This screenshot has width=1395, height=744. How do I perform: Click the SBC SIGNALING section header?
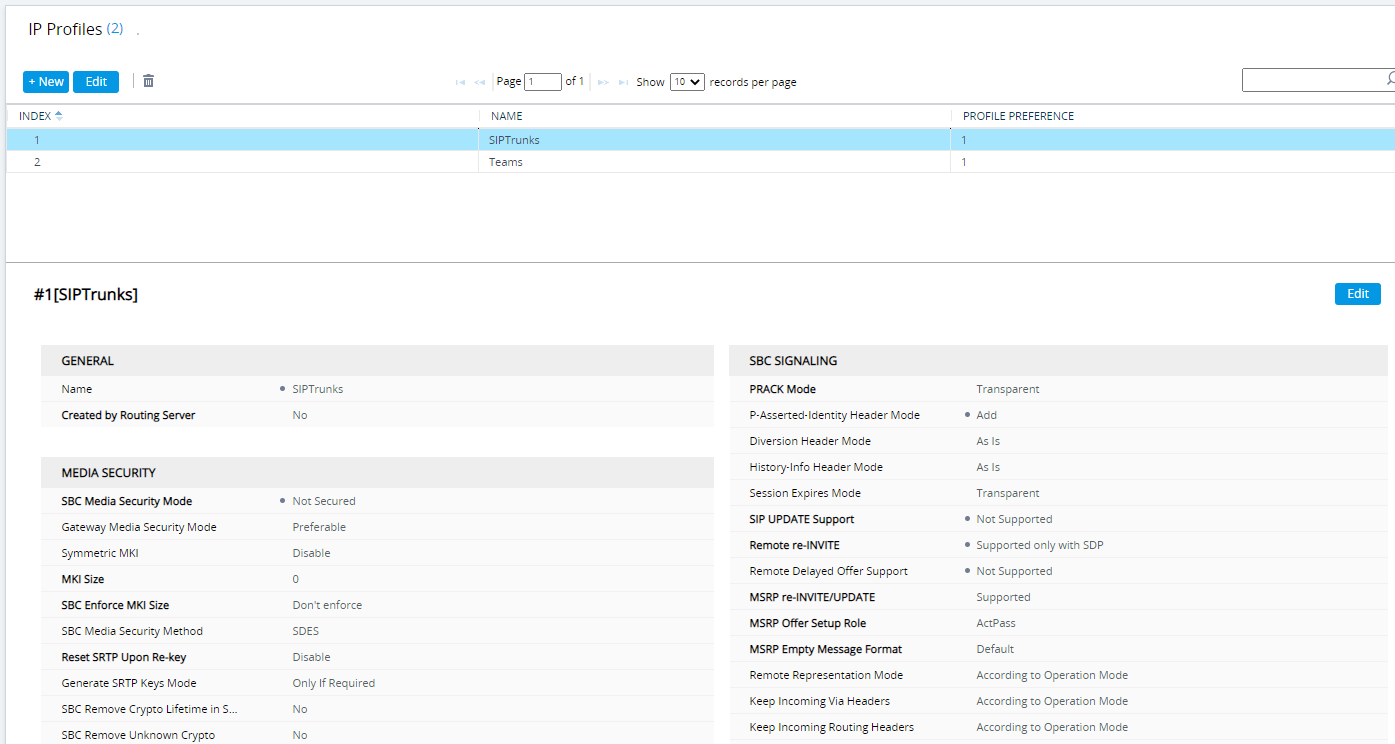coord(793,361)
